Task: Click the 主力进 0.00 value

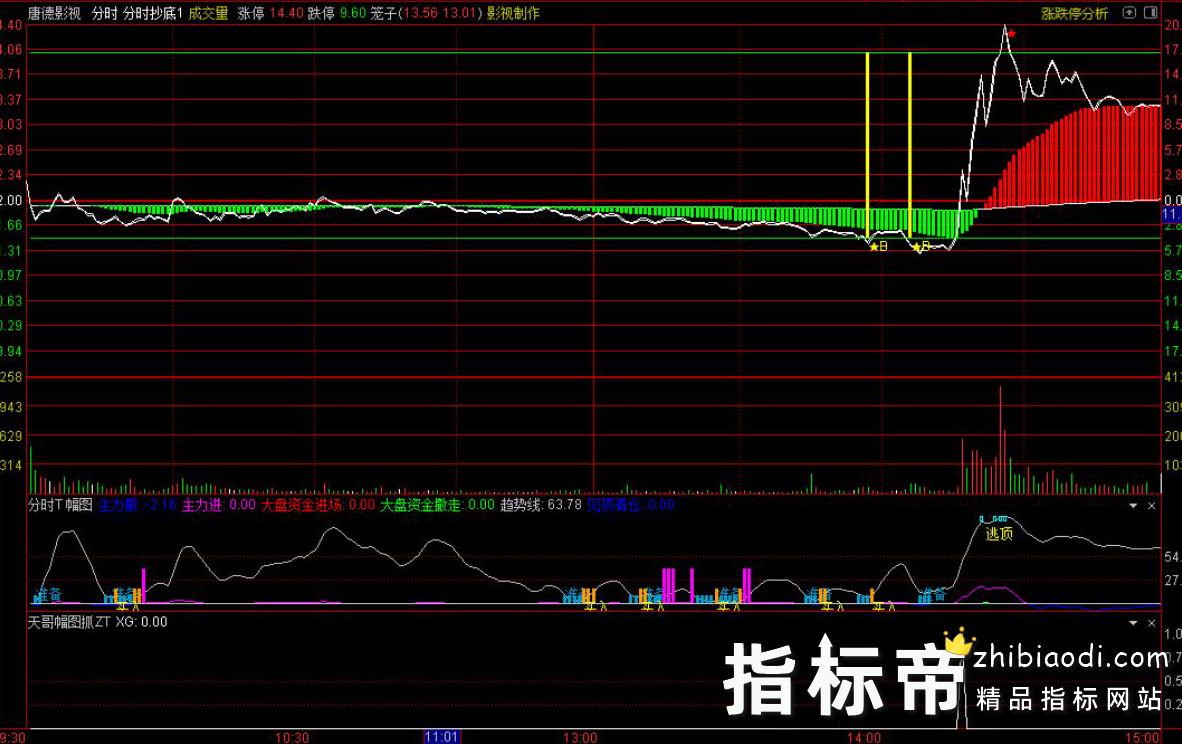Action: point(219,504)
